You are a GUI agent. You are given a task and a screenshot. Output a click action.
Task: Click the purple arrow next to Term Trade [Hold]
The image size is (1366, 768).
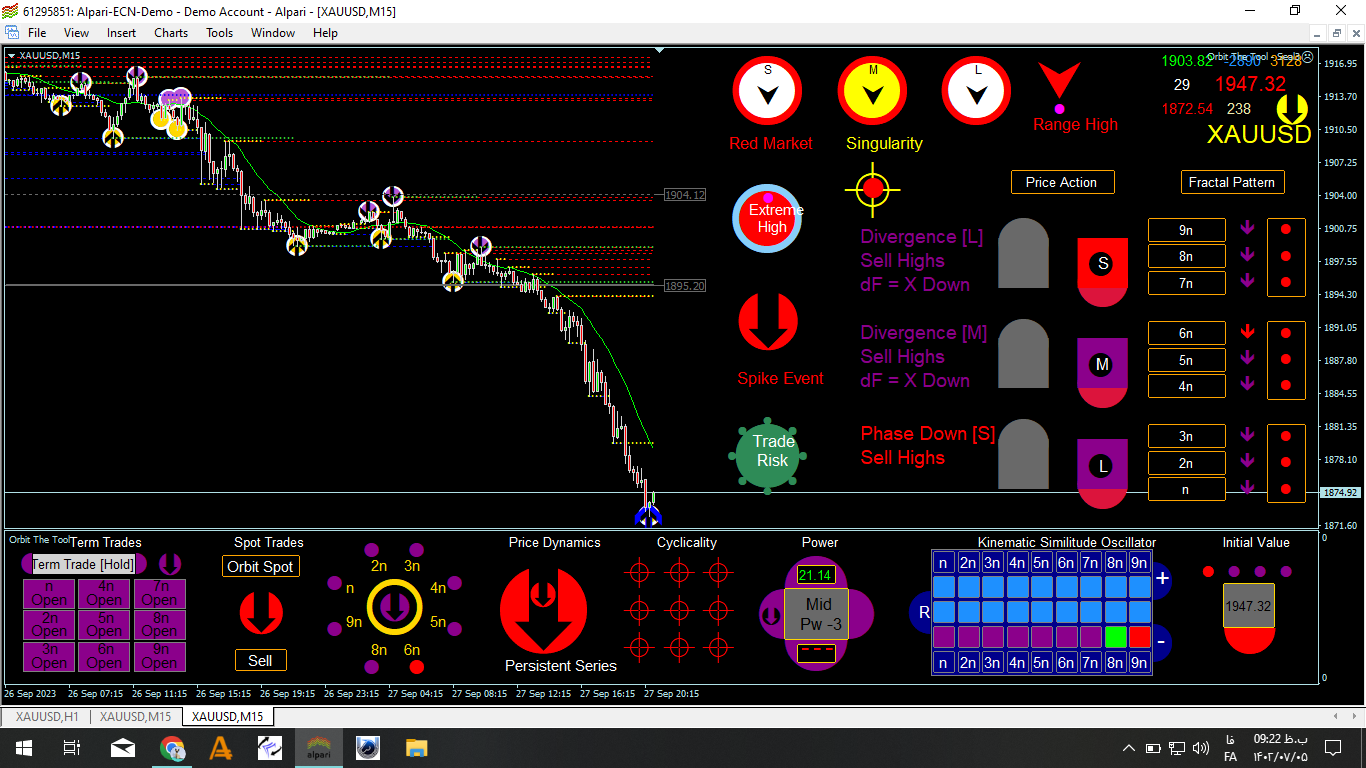[170, 564]
